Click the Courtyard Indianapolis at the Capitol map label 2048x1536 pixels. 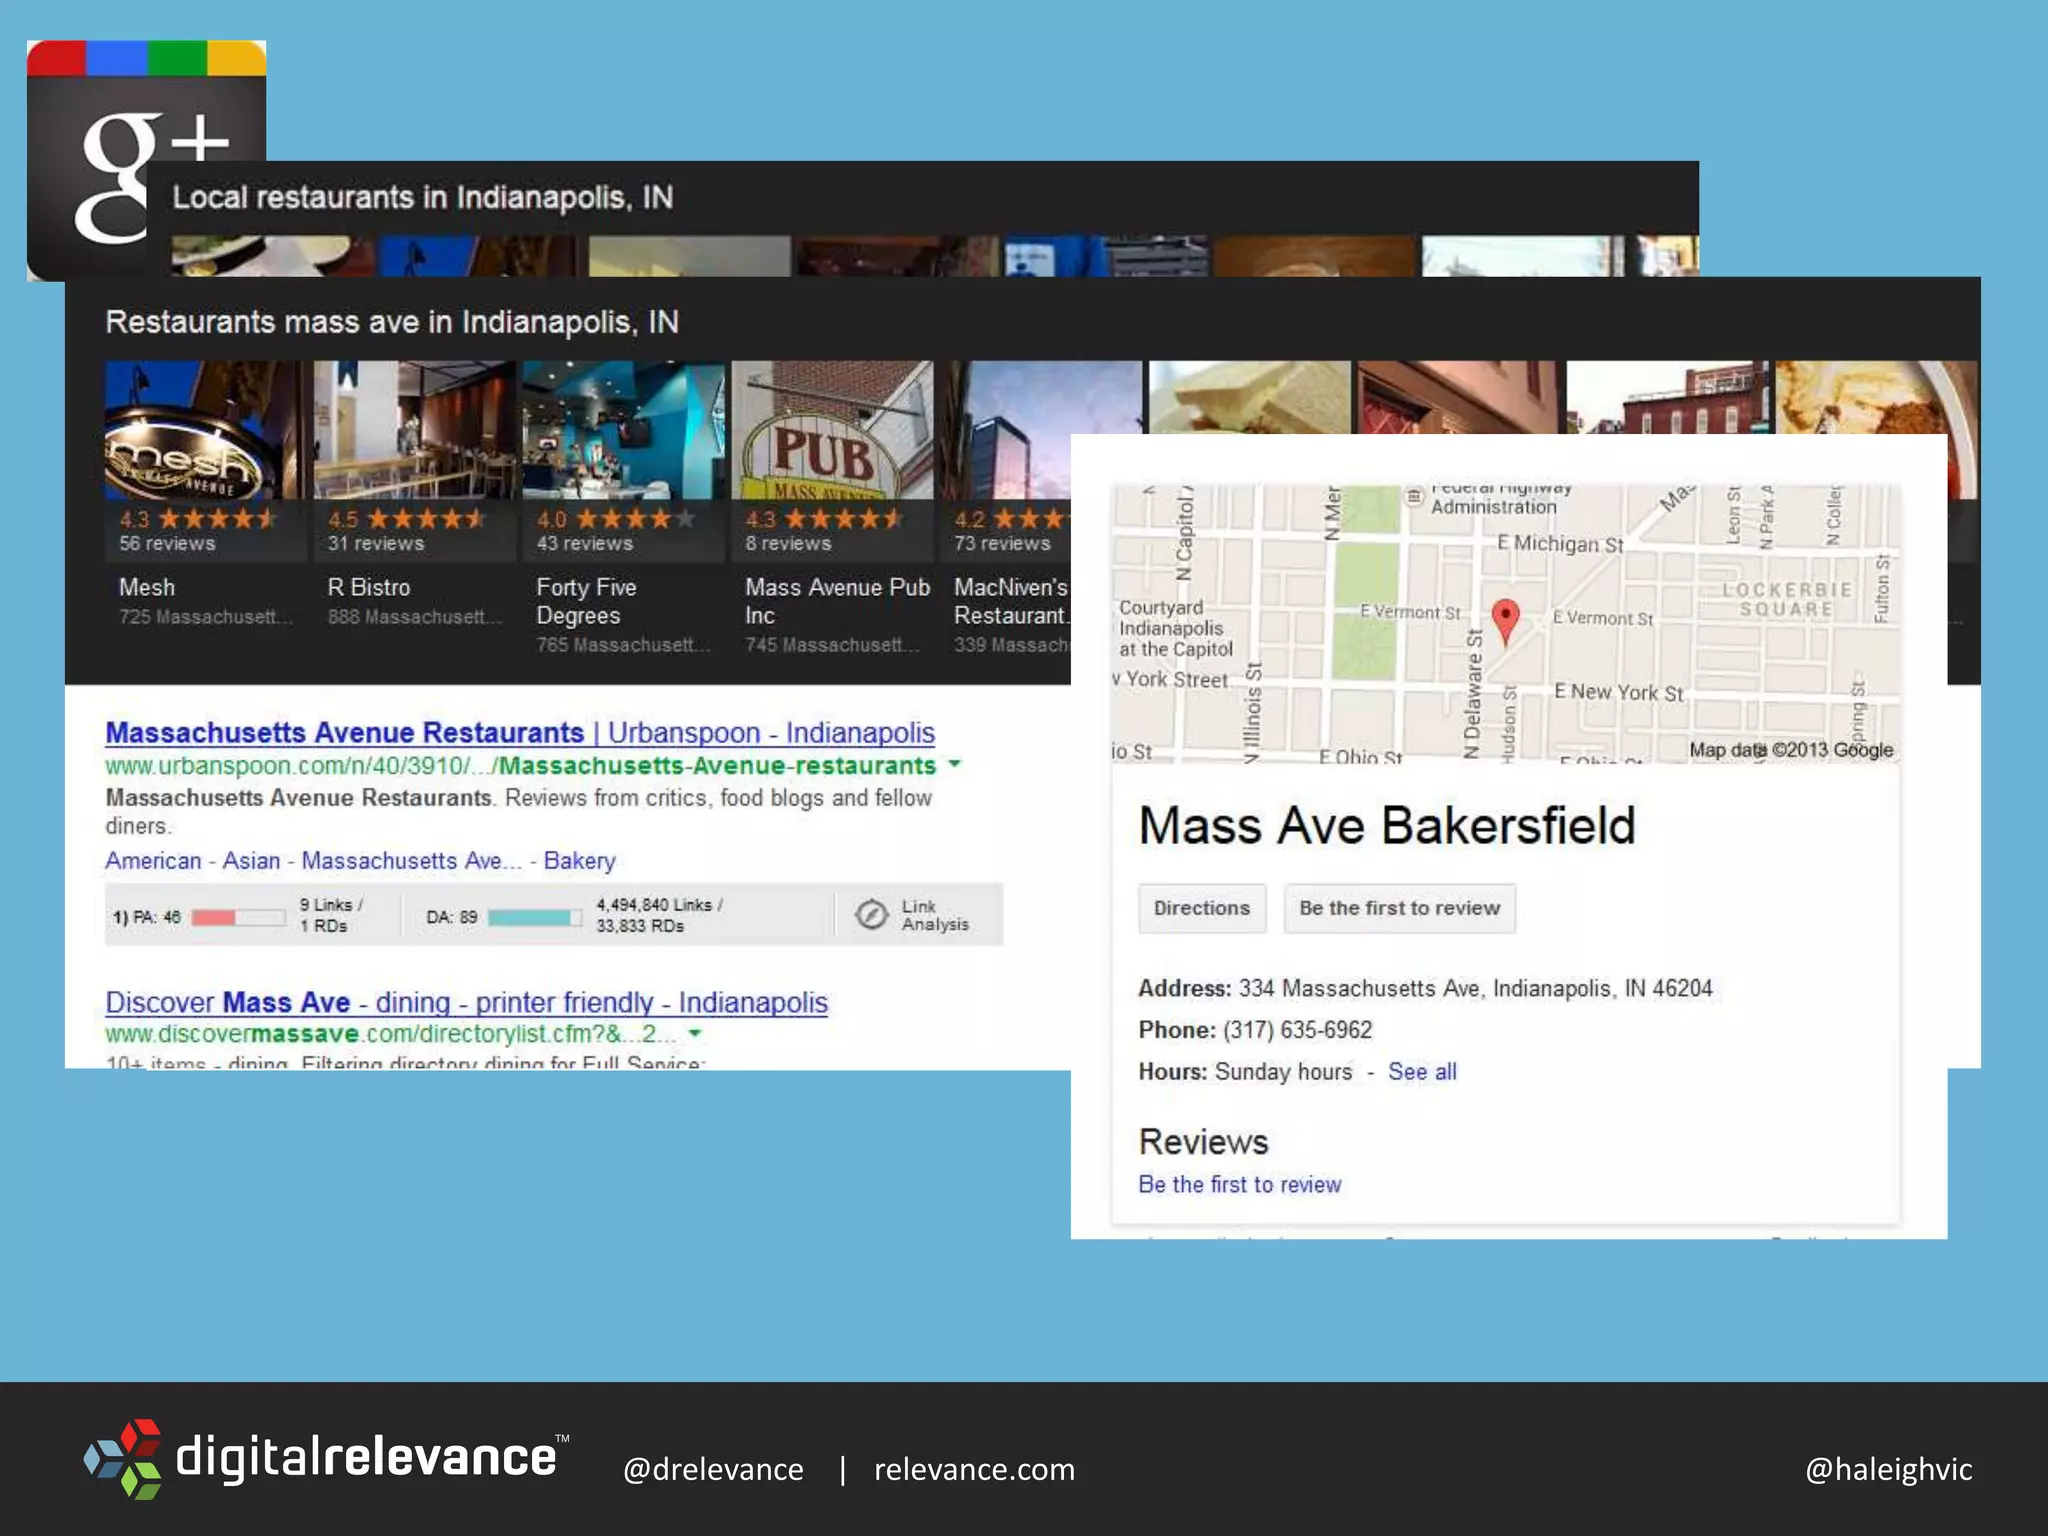(1176, 629)
